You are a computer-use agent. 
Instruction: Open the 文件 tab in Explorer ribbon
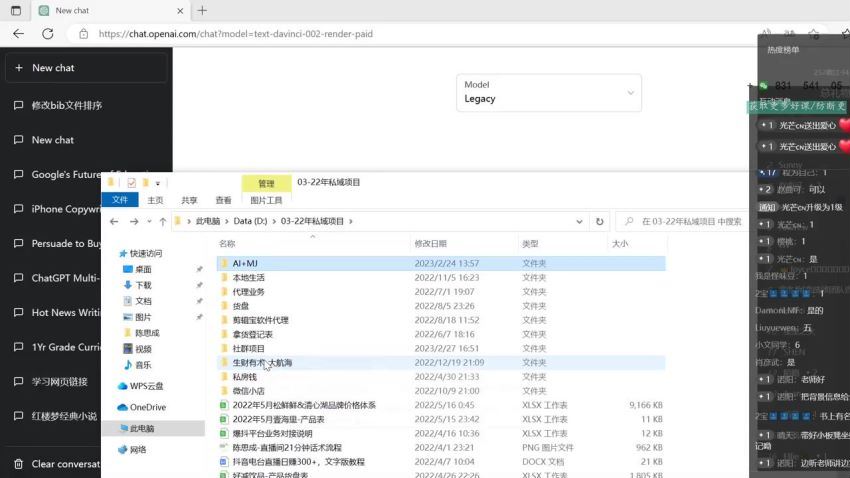coord(120,200)
